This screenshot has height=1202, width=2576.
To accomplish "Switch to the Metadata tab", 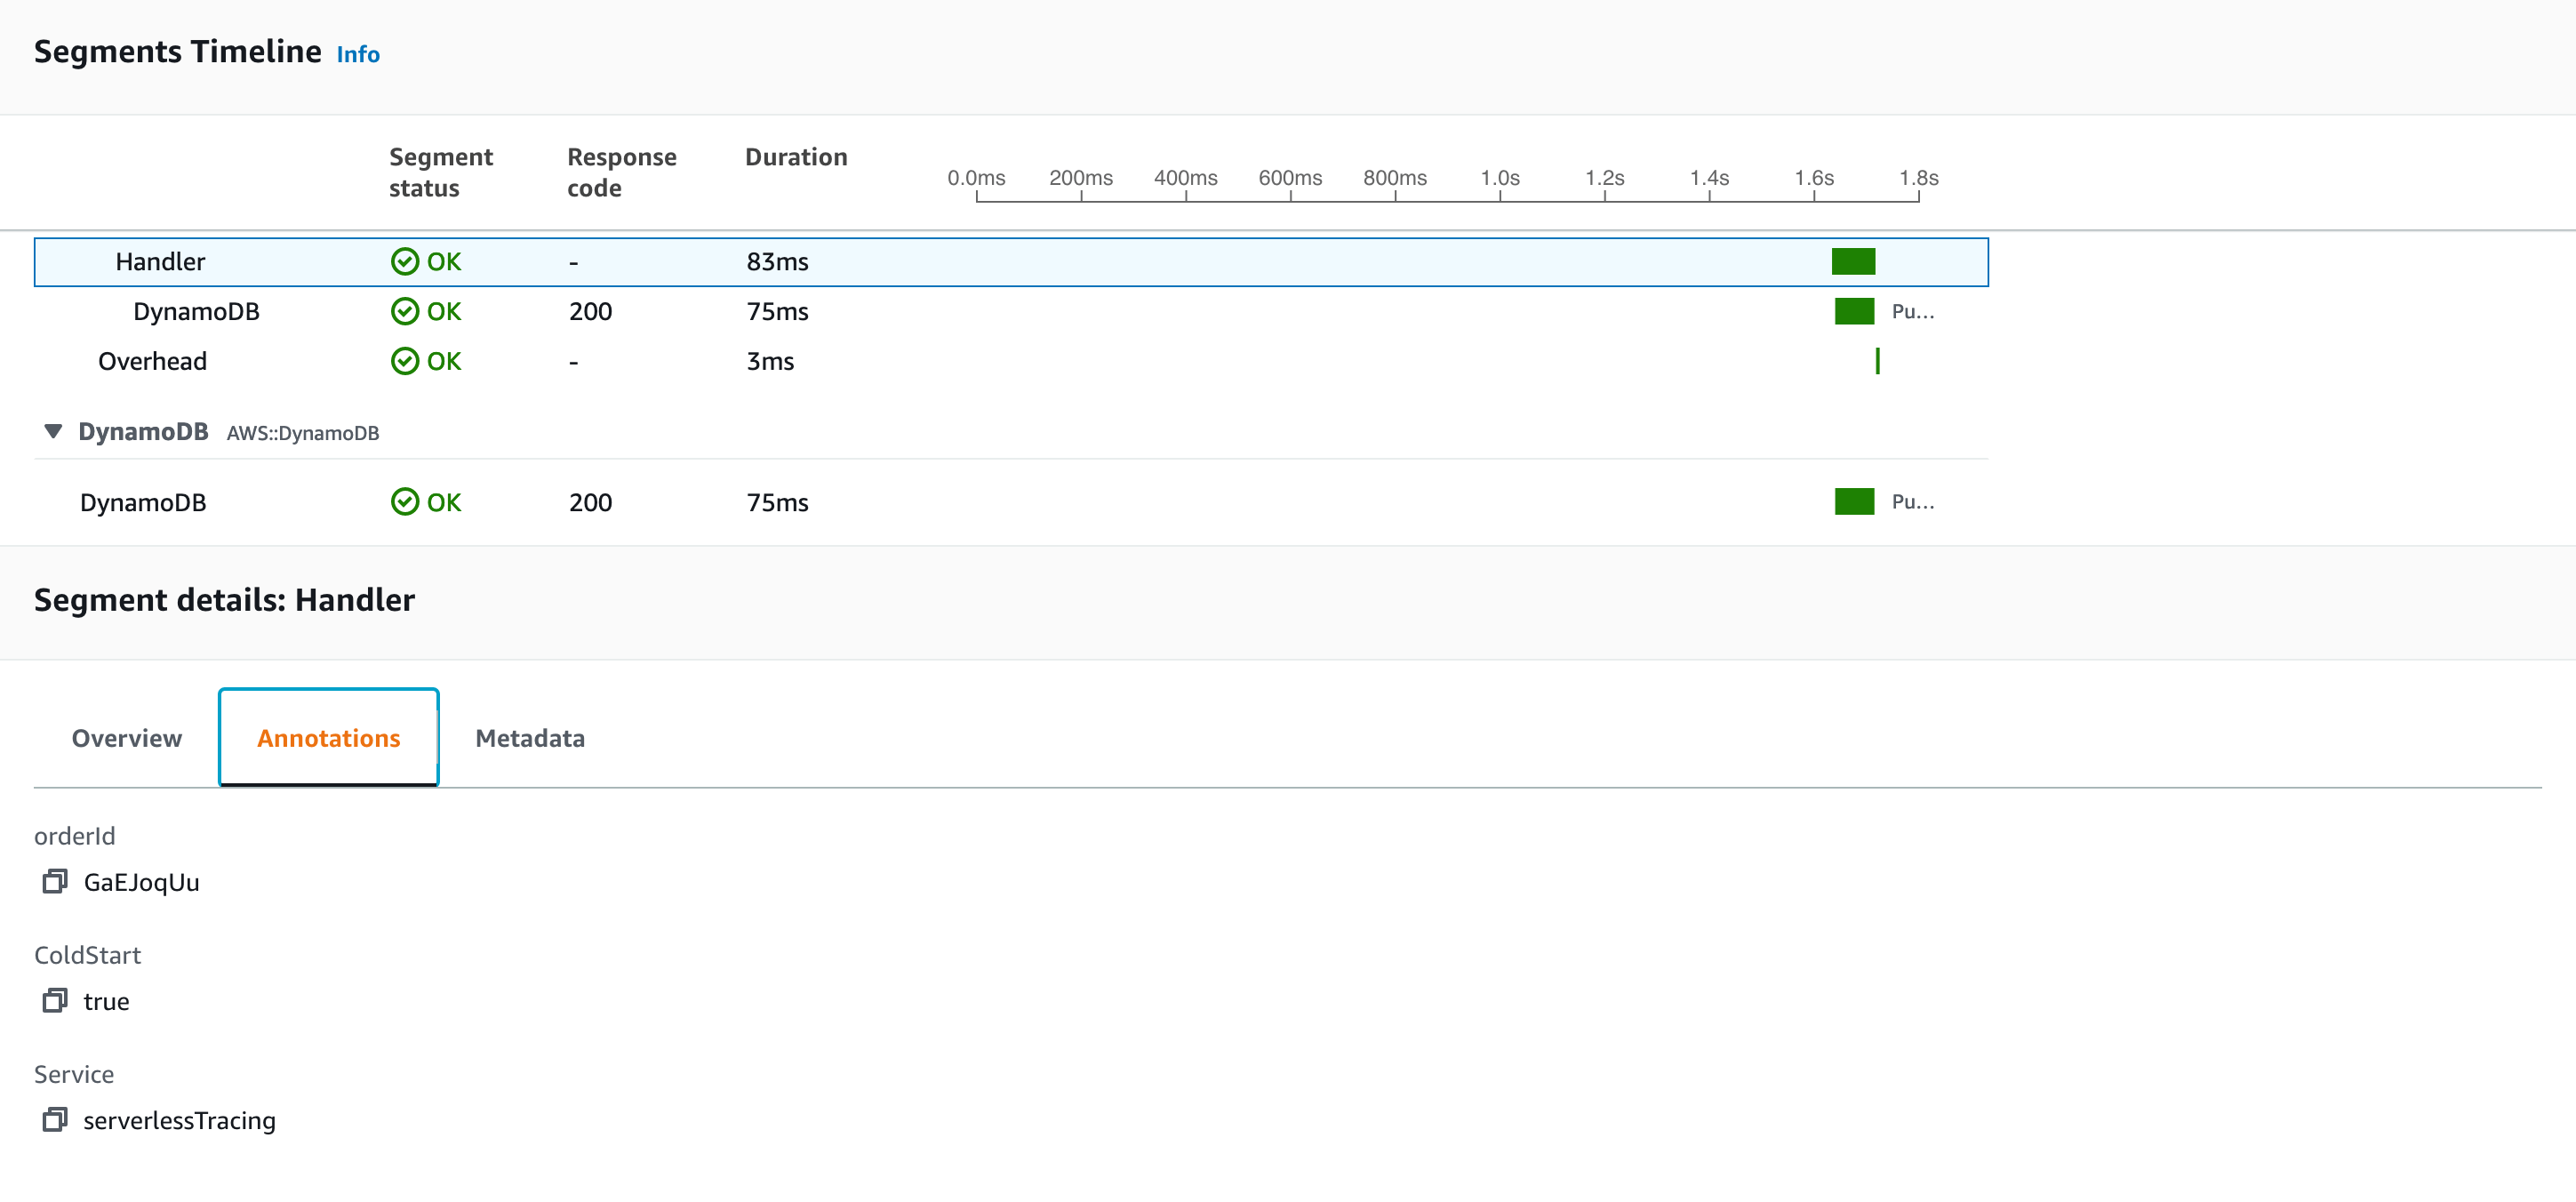I will click(x=530, y=738).
